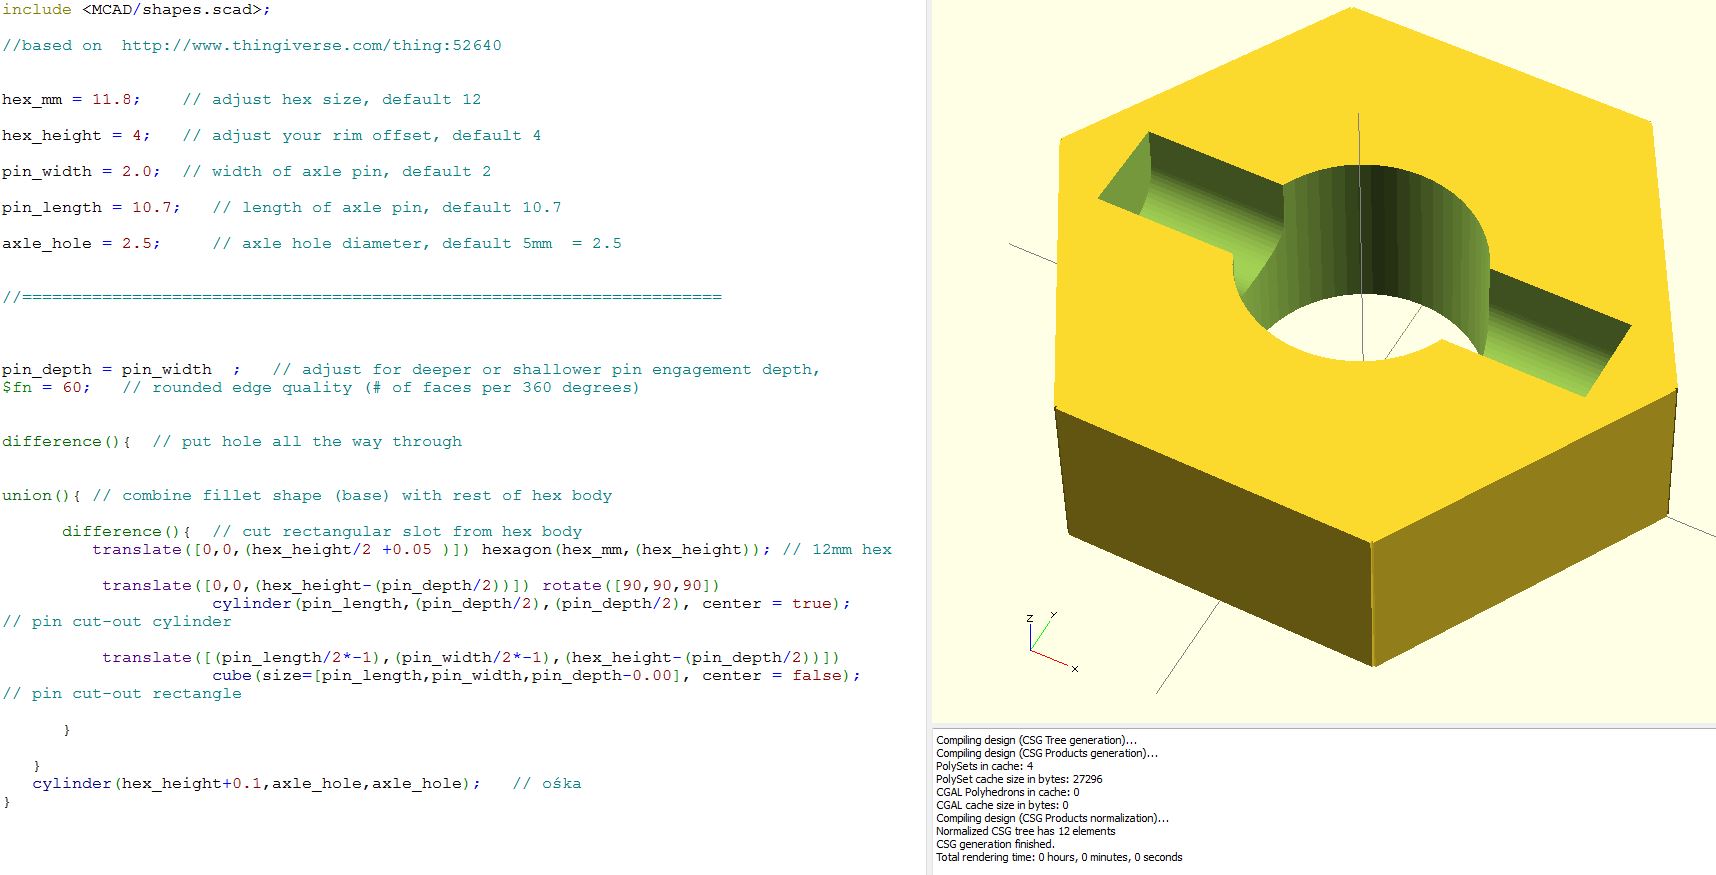1716x875 pixels.
Task: Click the "cube(size=[pin_length,pin_width..." line
Action: (x=536, y=675)
